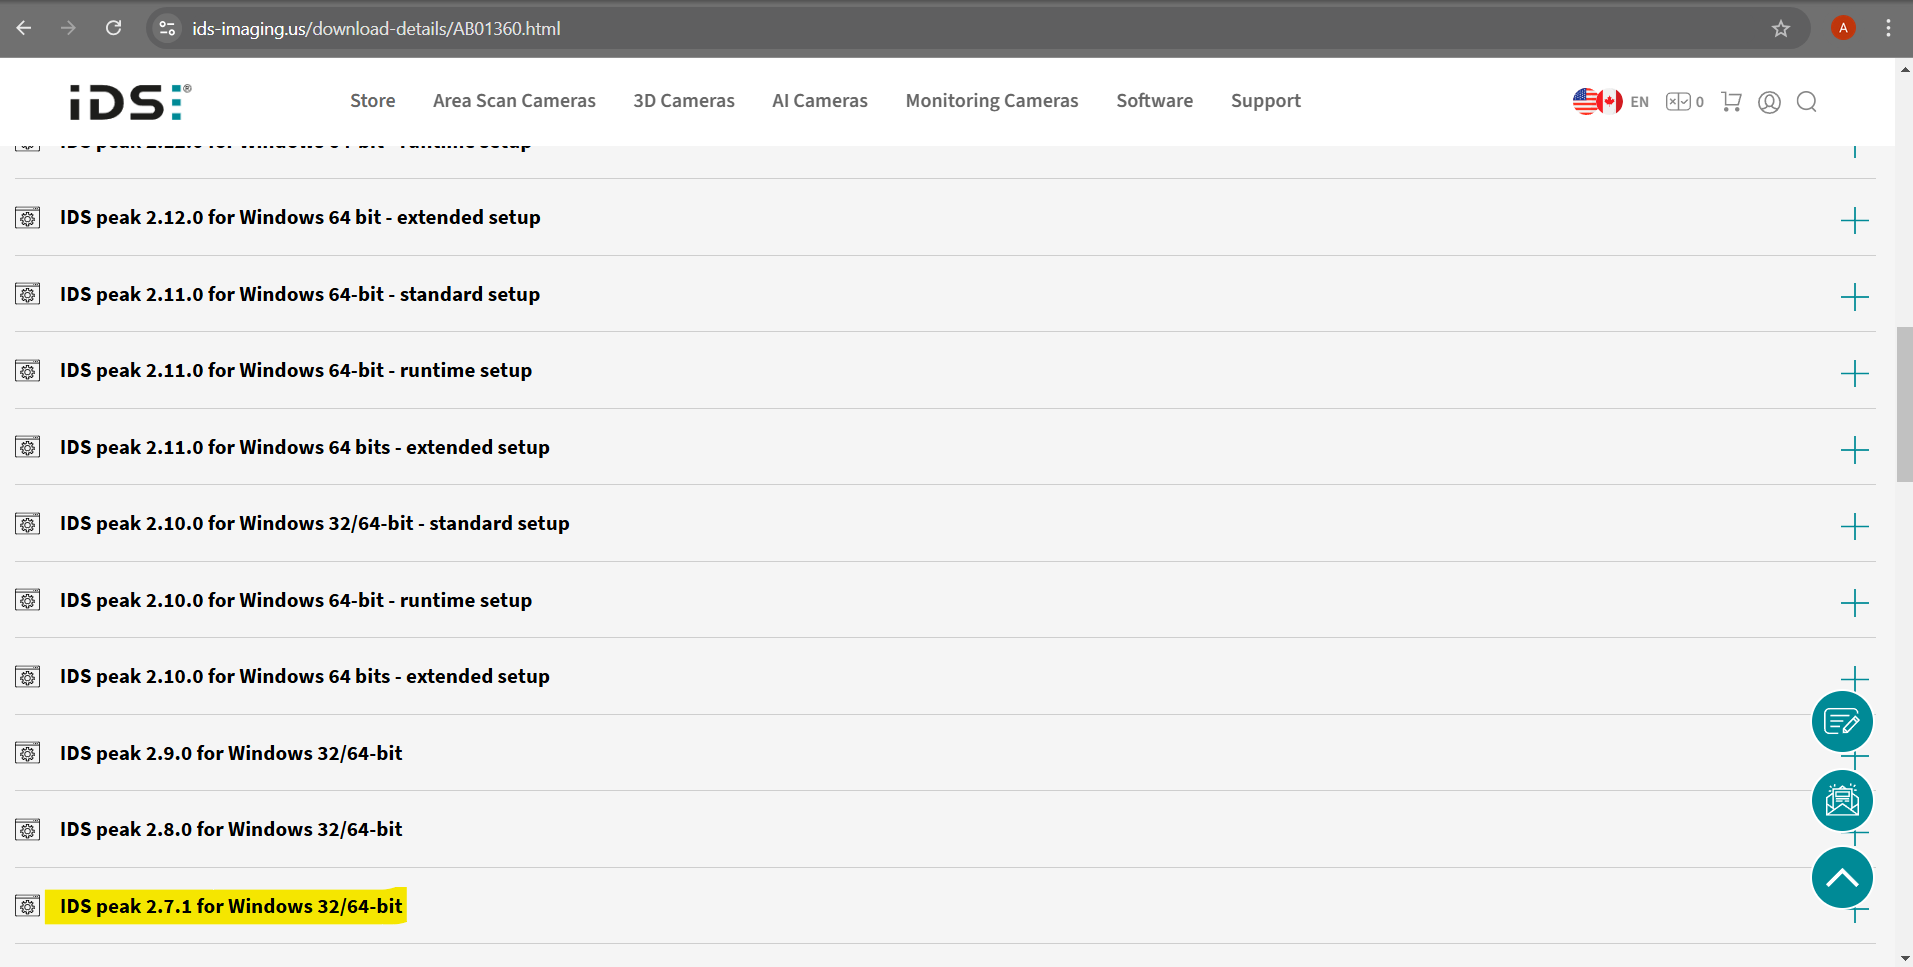The image size is (1913, 967).
Task: Select IDS peak 2.11.0 standard setup title
Action: pos(300,294)
